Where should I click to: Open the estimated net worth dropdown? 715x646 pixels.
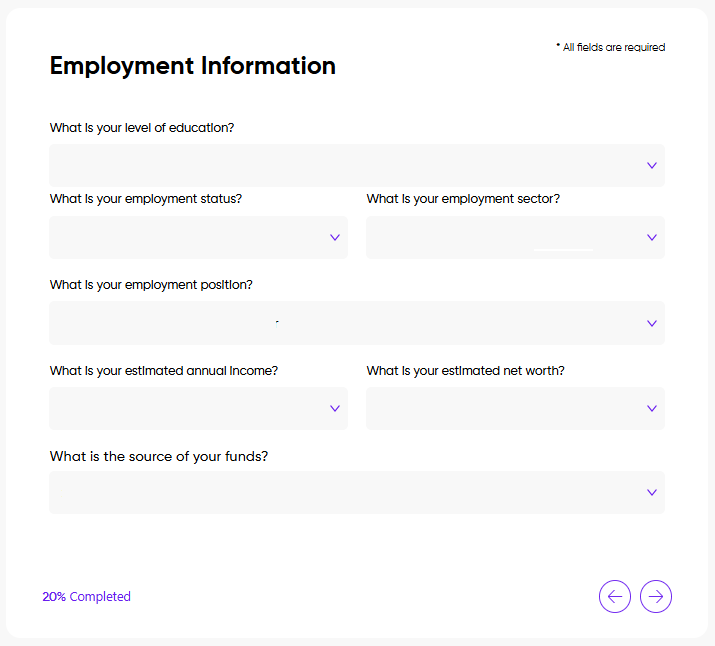coord(500,408)
